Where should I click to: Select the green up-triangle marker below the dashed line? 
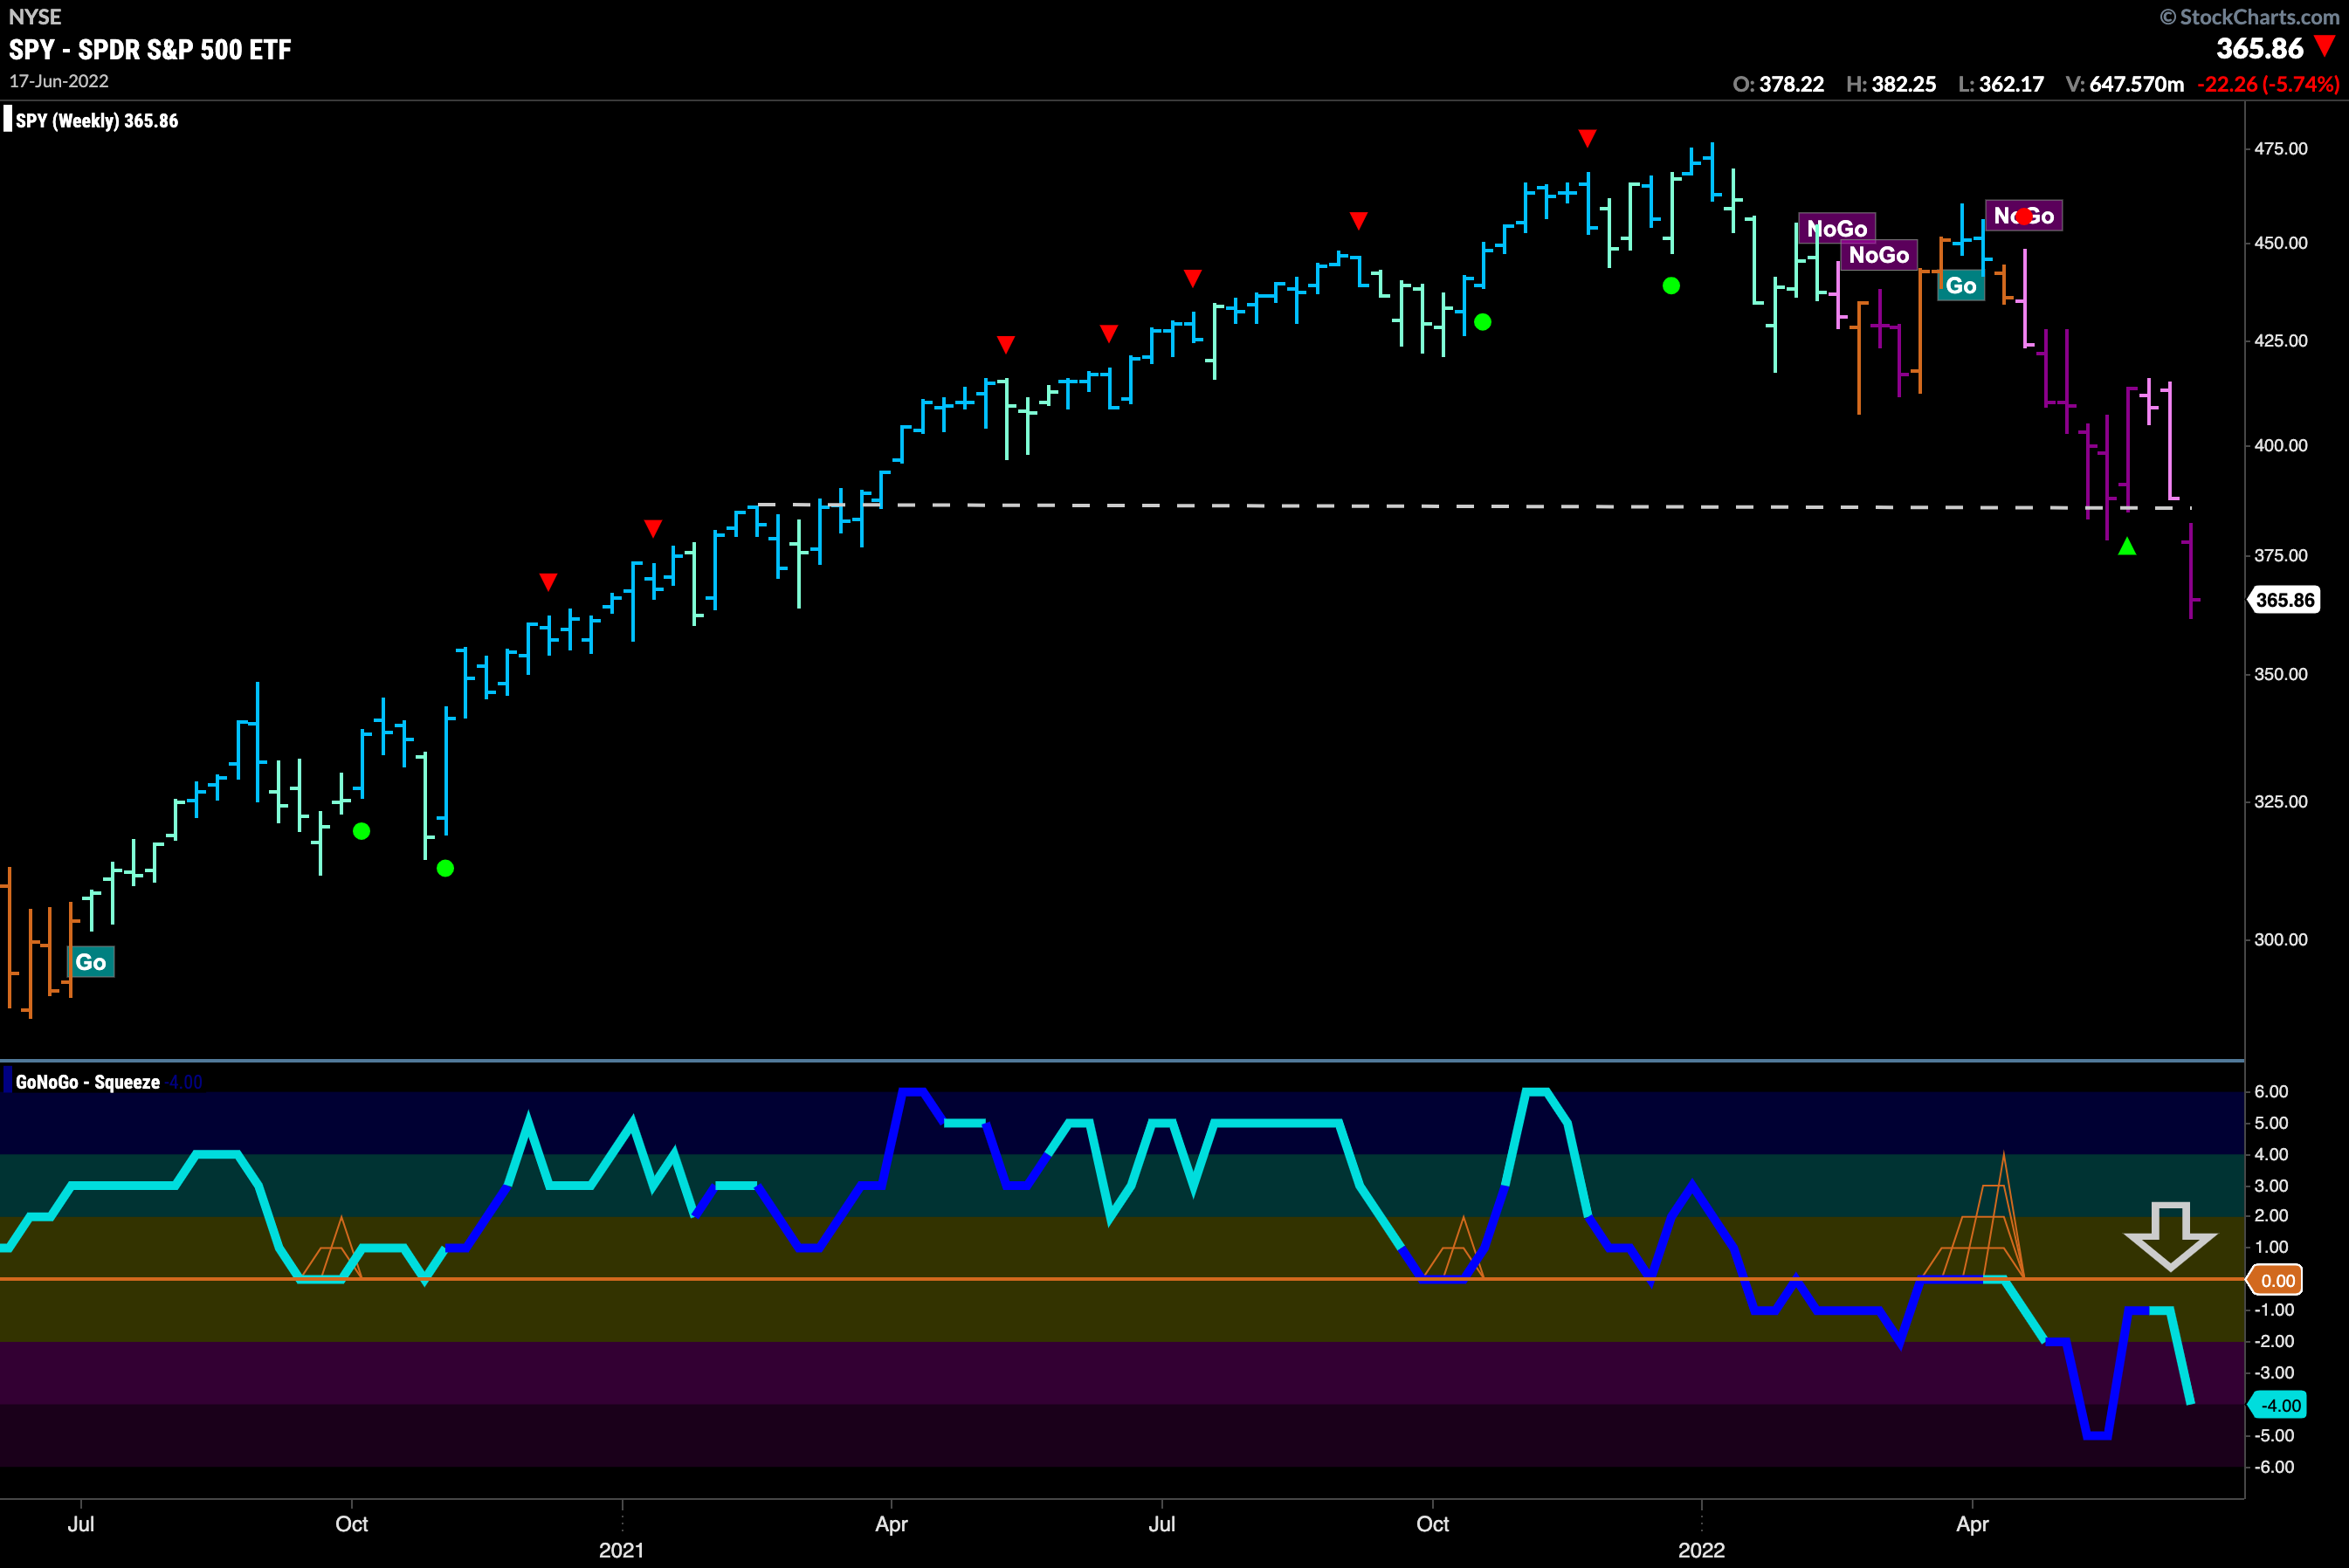2127,546
